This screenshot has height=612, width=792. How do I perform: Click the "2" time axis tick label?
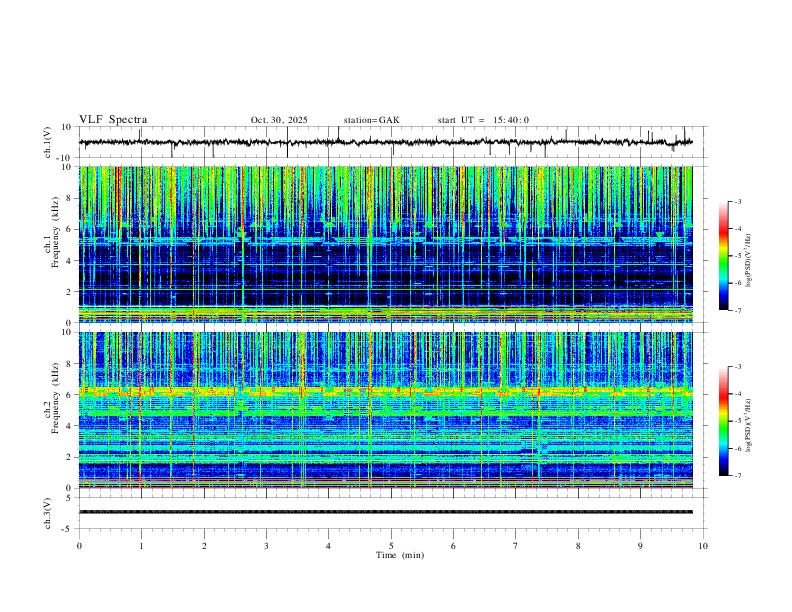click(204, 546)
